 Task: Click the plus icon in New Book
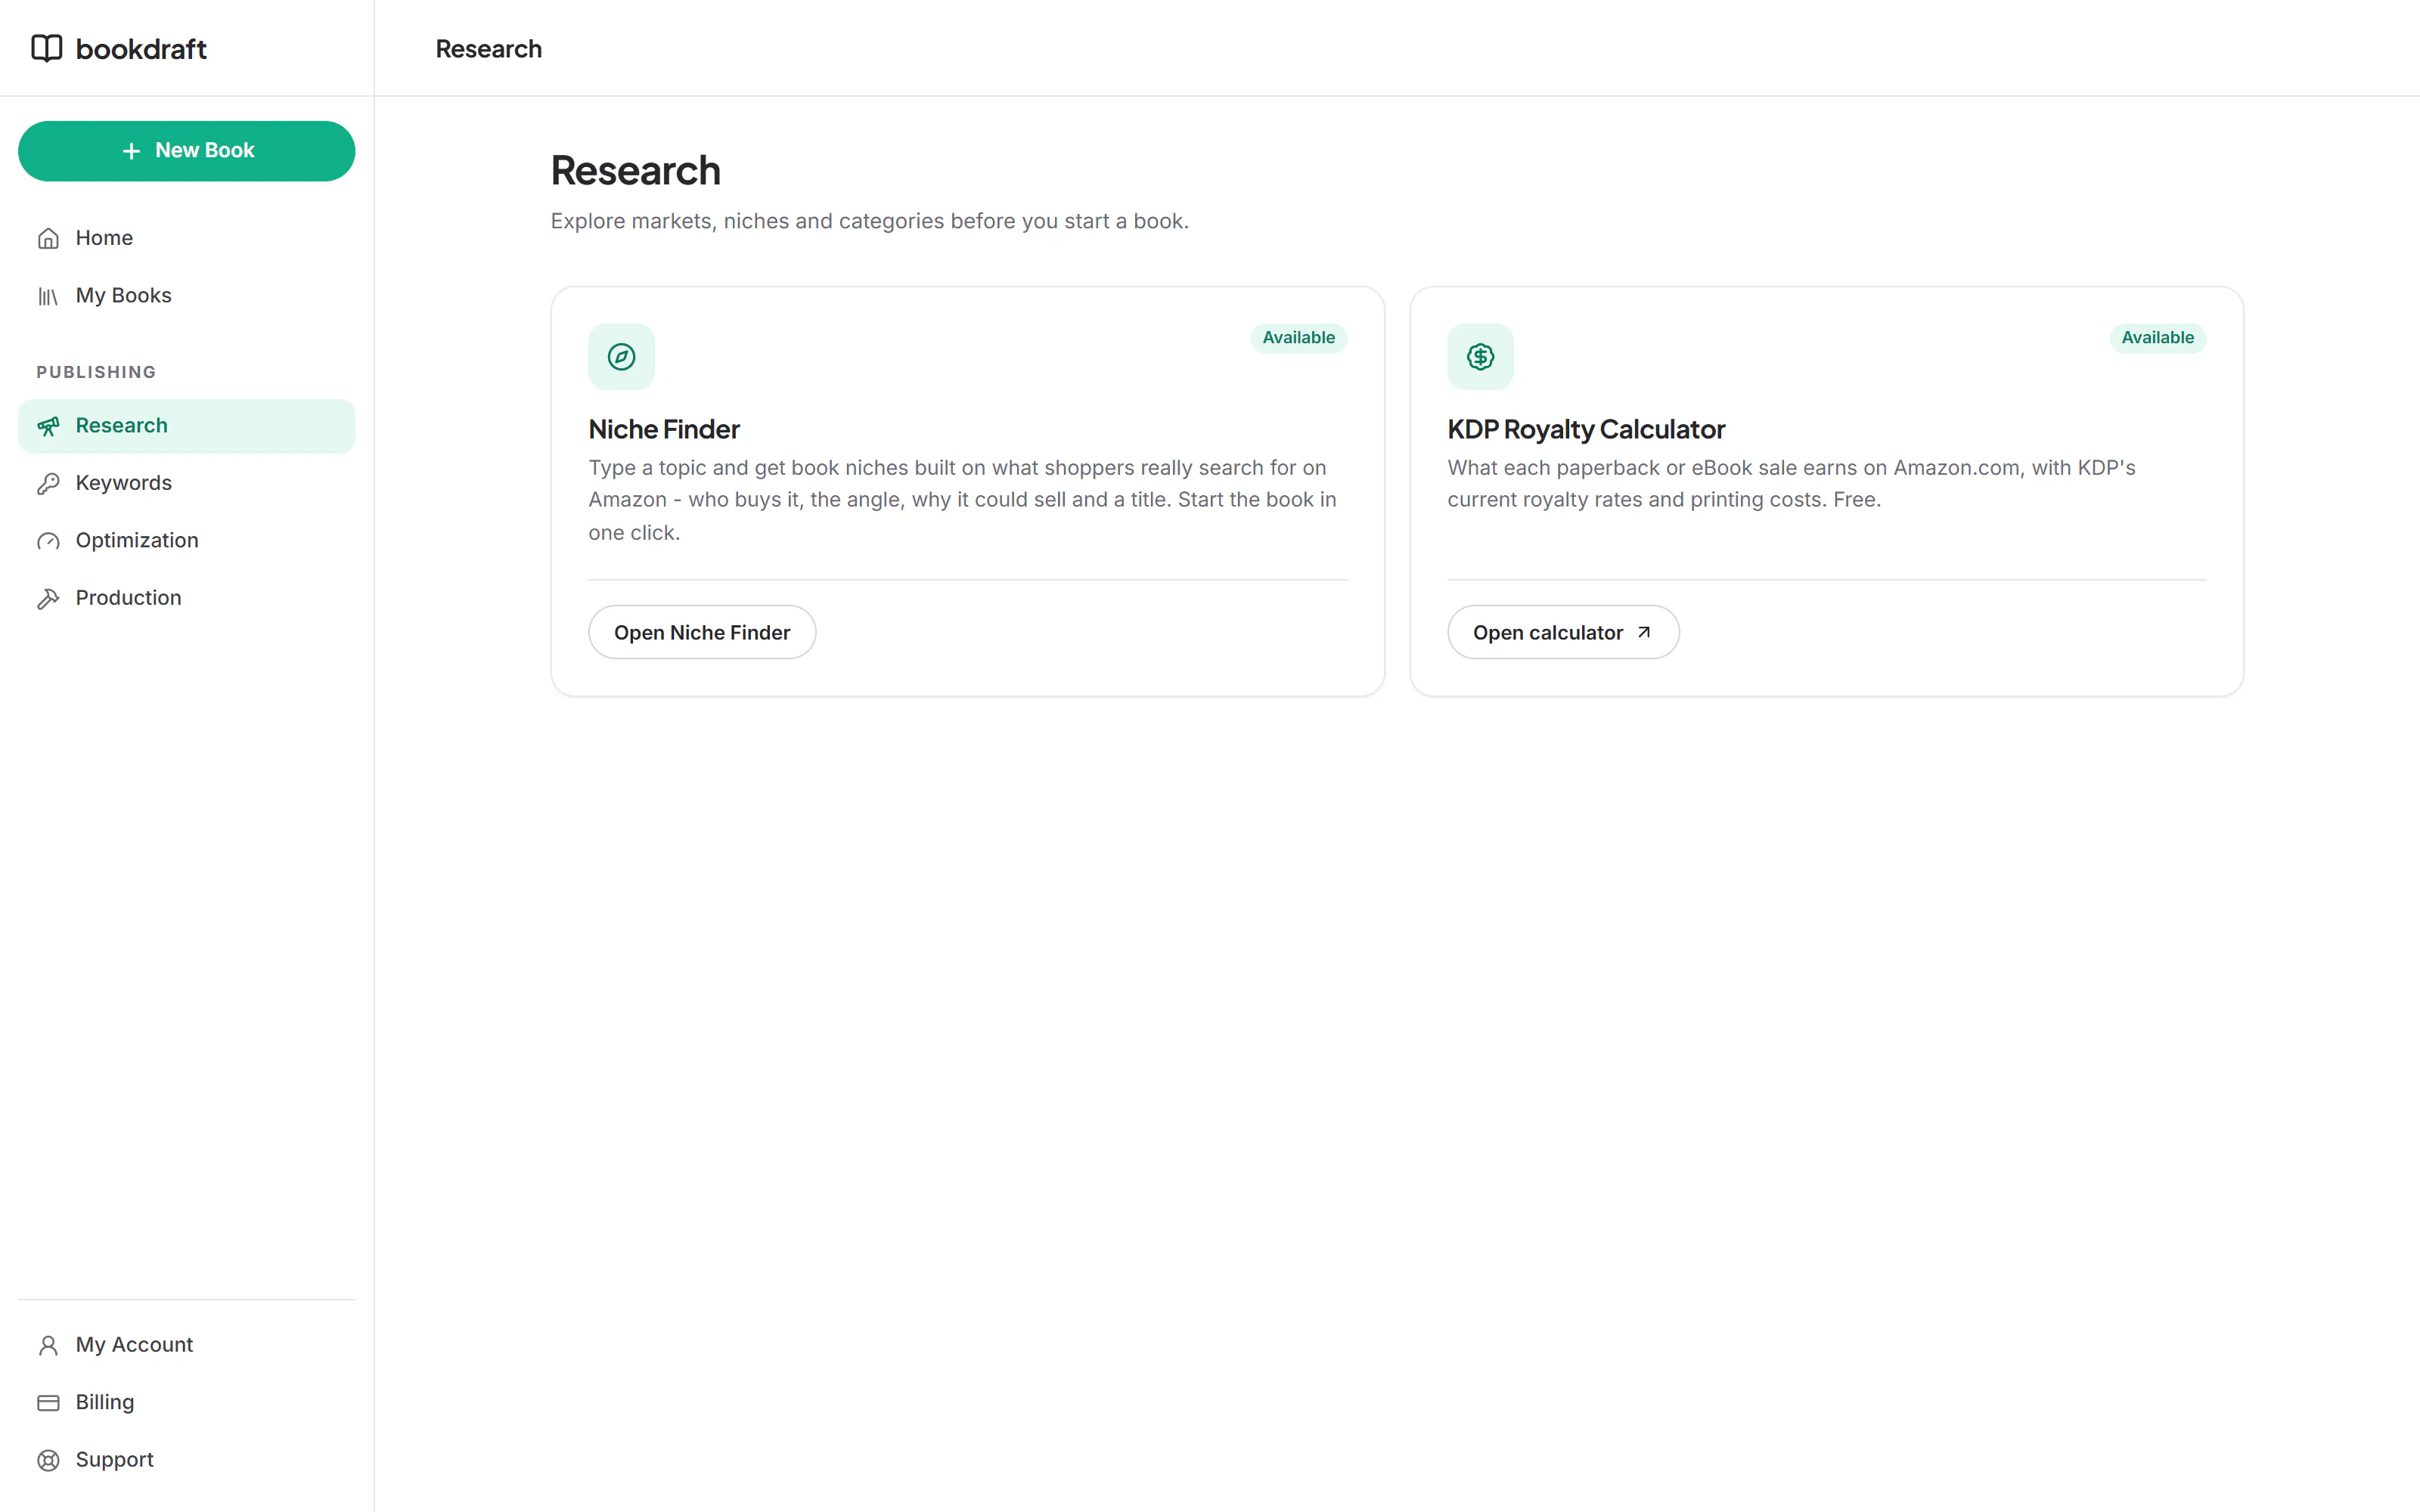click(131, 151)
